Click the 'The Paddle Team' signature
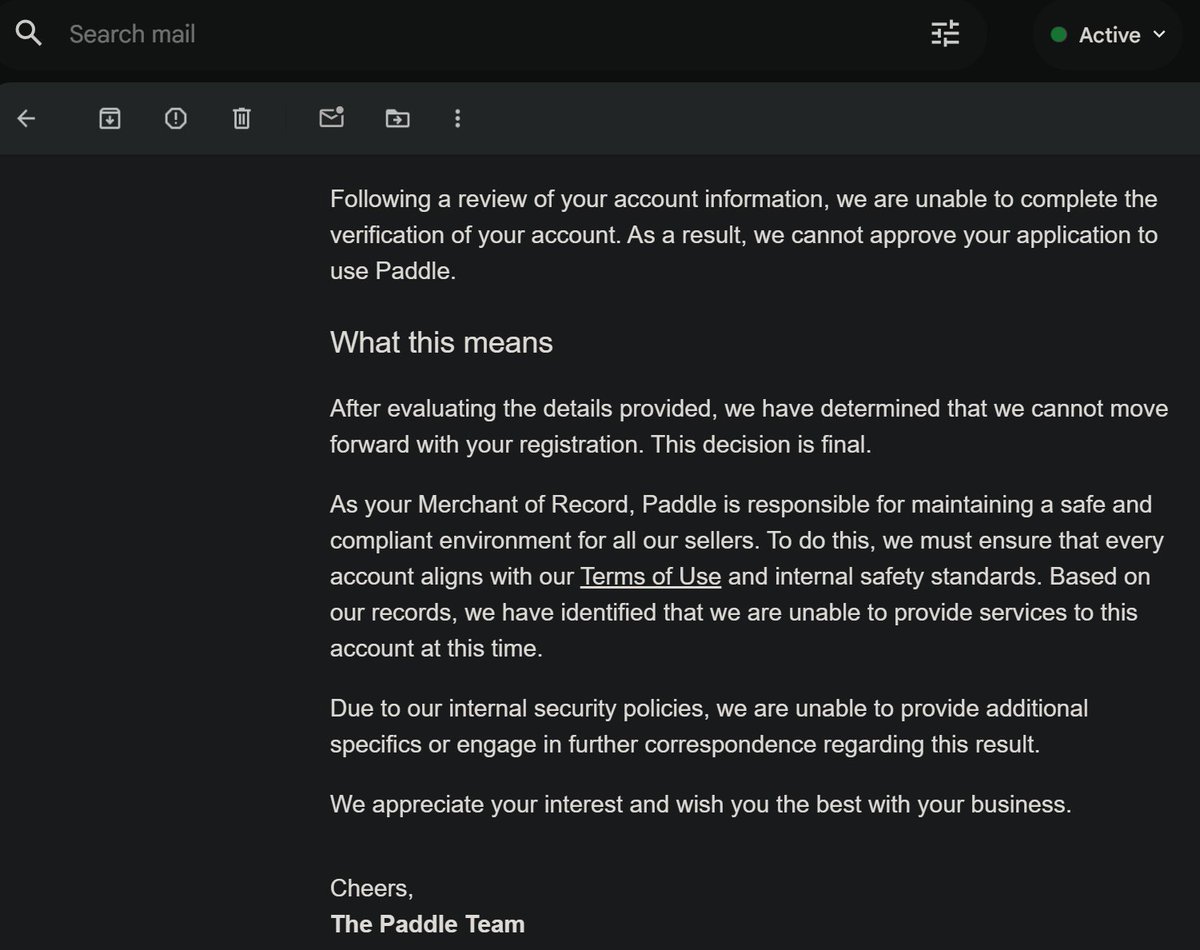The width and height of the screenshot is (1200, 950). point(427,924)
